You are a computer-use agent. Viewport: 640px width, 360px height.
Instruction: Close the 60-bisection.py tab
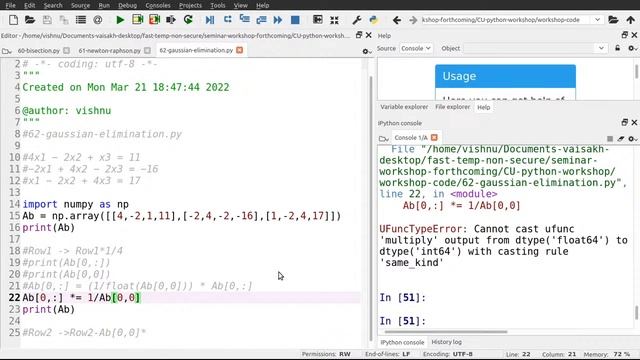pyautogui.click(x=67, y=50)
